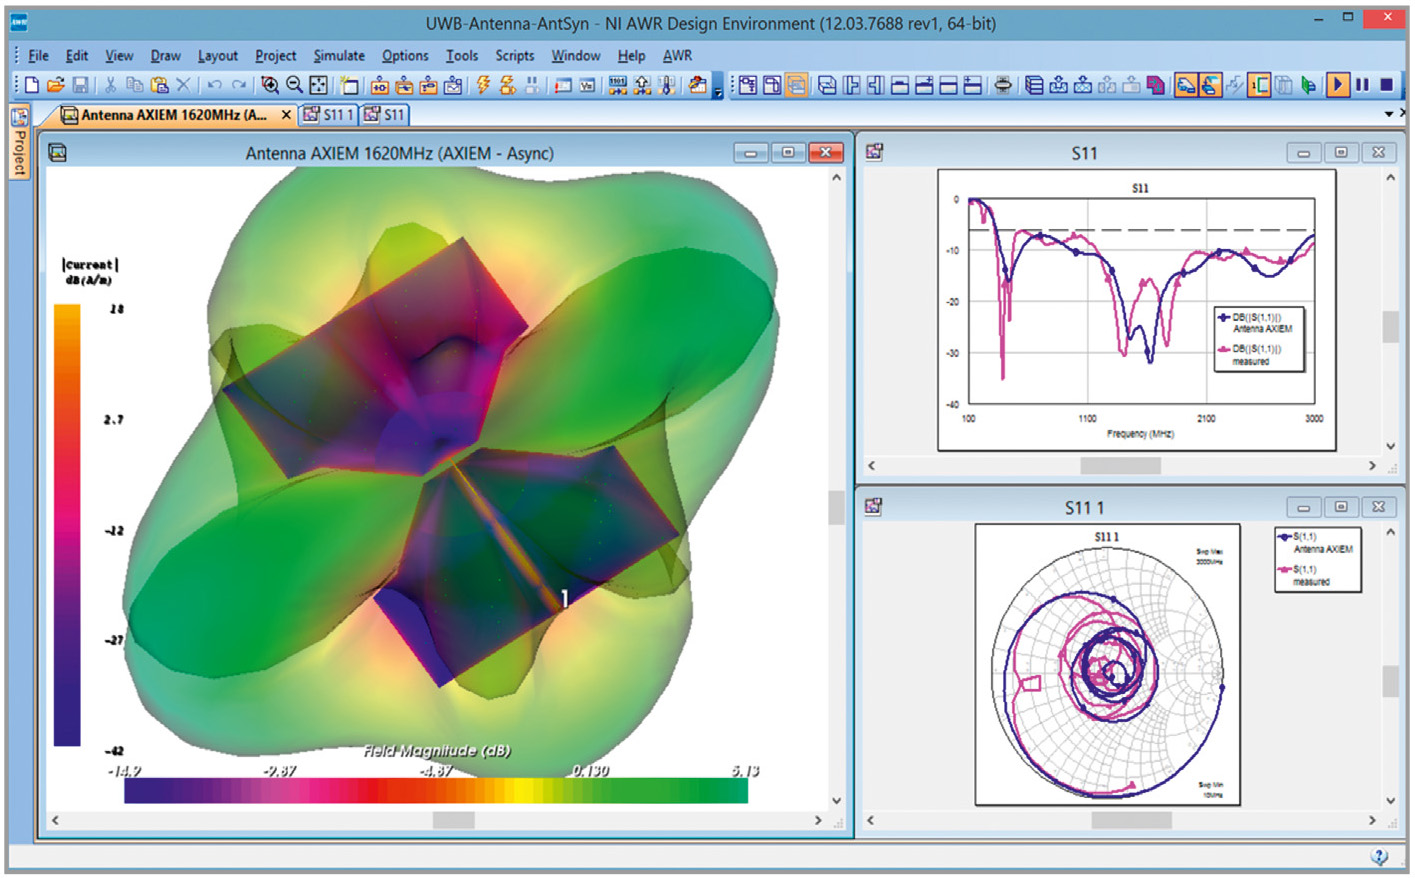
Task: Click the thermometer-style tuner icon in the toolbar
Action: pyautogui.click(x=667, y=86)
